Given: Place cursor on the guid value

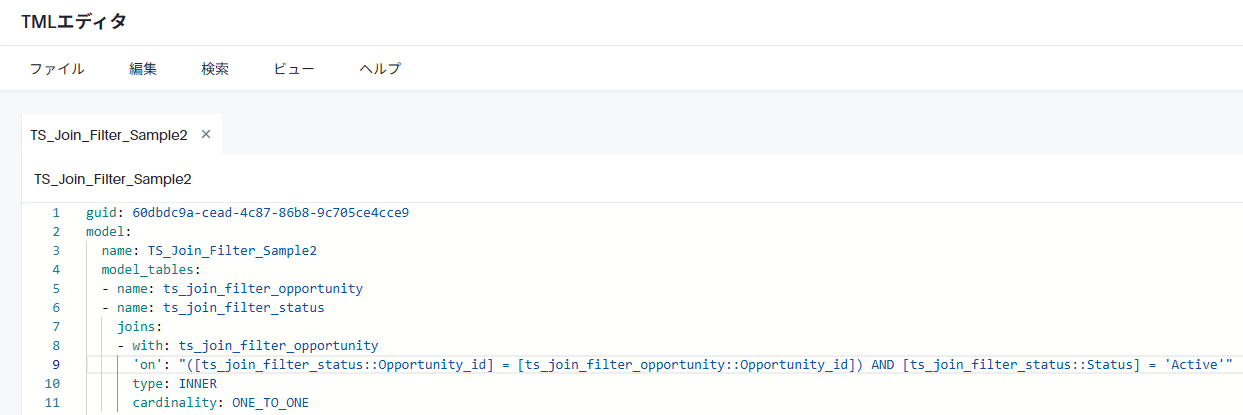Looking at the screenshot, I should click(270, 213).
